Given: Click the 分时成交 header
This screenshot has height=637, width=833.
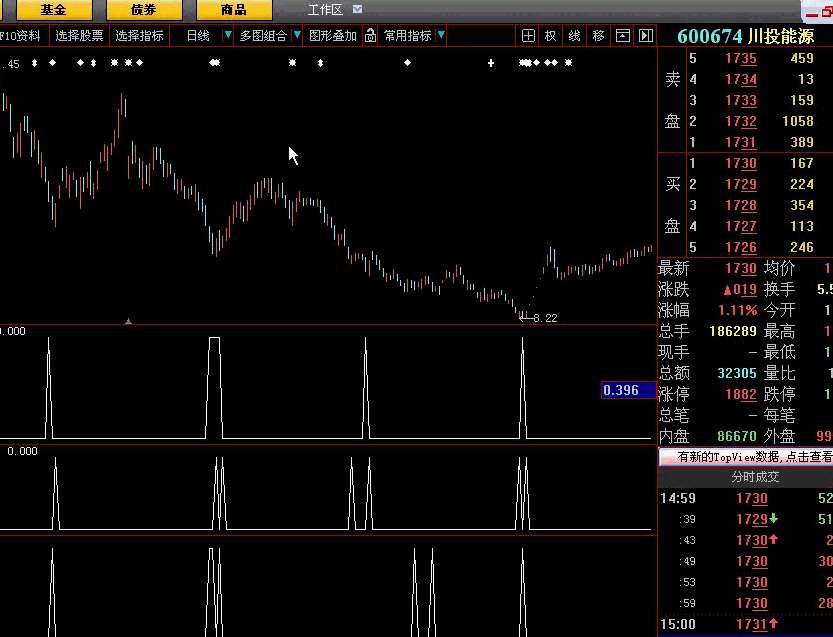Looking at the screenshot, I should [x=755, y=477].
